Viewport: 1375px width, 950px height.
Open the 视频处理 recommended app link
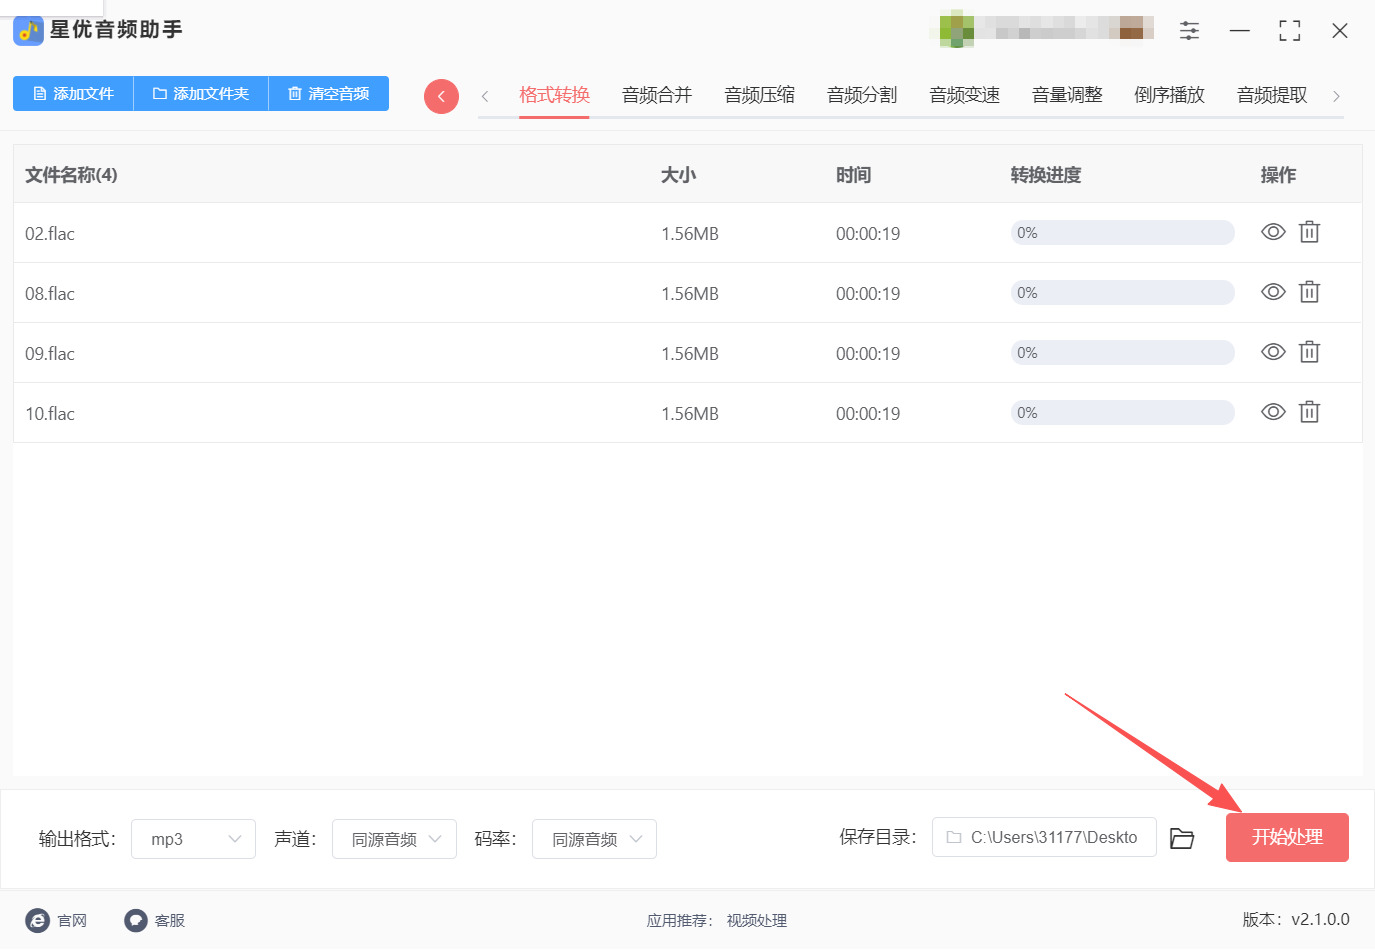point(757,920)
